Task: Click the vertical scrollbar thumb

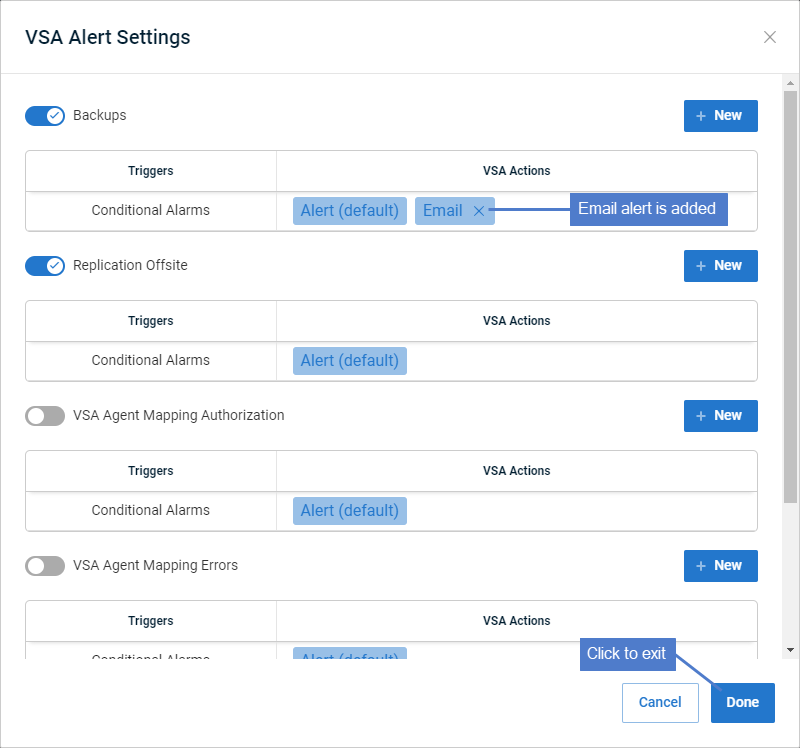Action: (x=790, y=297)
